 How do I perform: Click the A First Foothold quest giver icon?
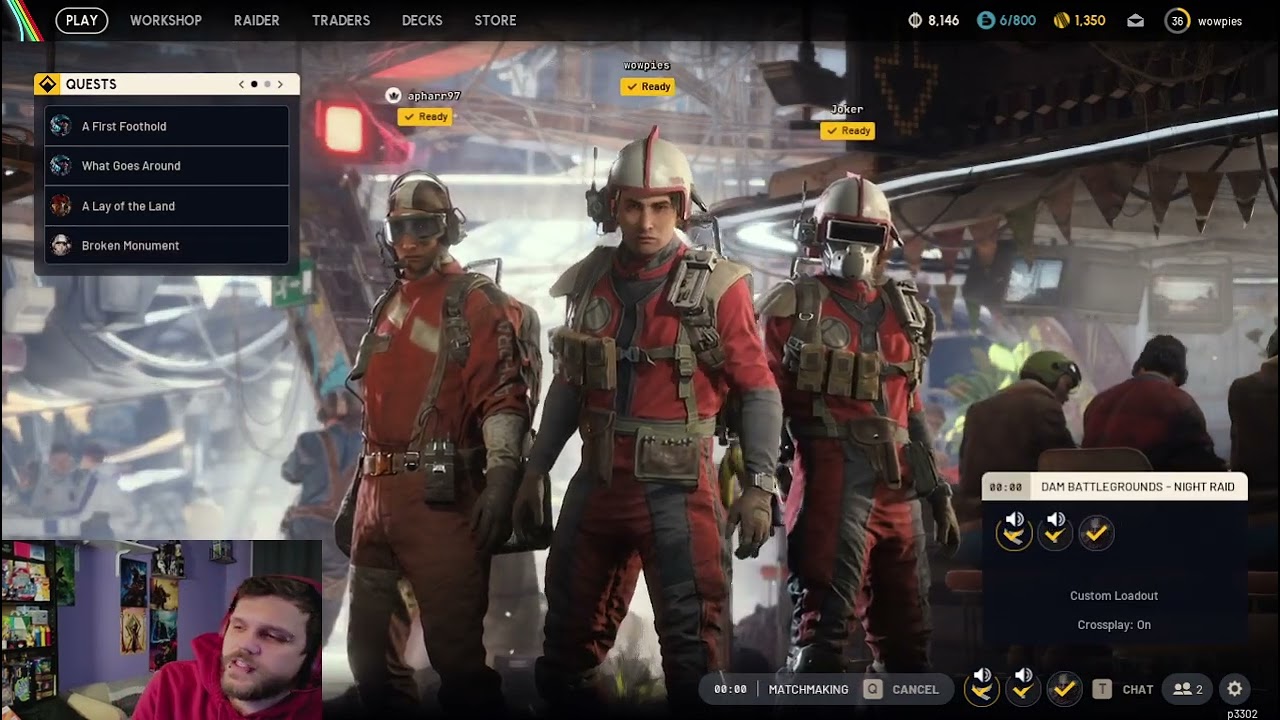[x=61, y=126]
